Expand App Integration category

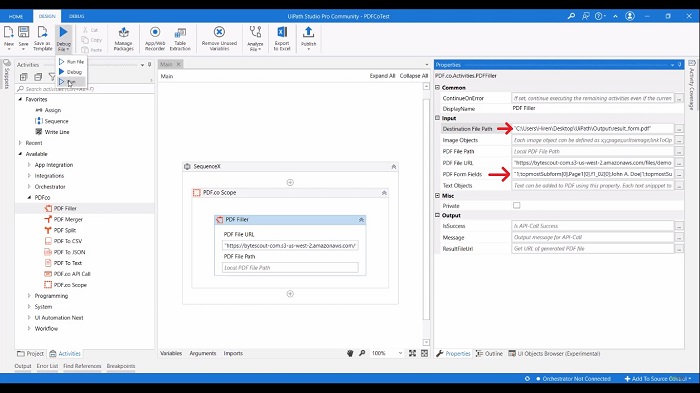click(x=29, y=165)
